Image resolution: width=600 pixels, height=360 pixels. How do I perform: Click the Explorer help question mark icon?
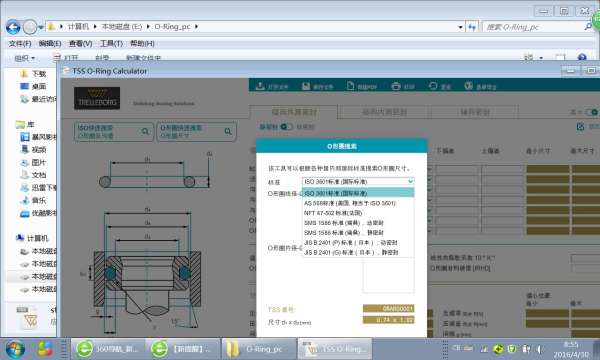582,57
